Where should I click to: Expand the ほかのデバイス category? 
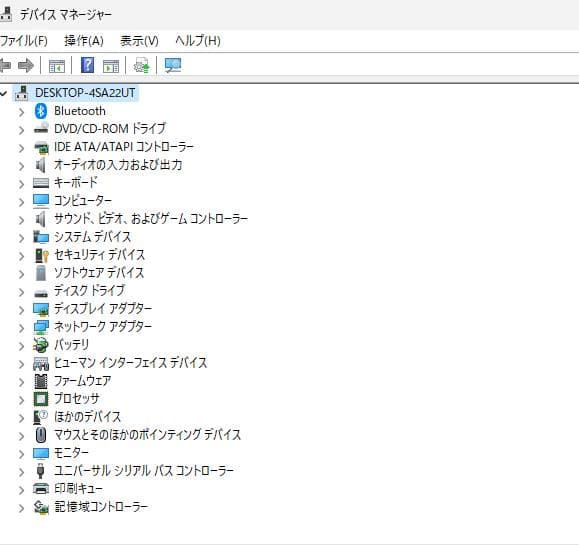21,418
